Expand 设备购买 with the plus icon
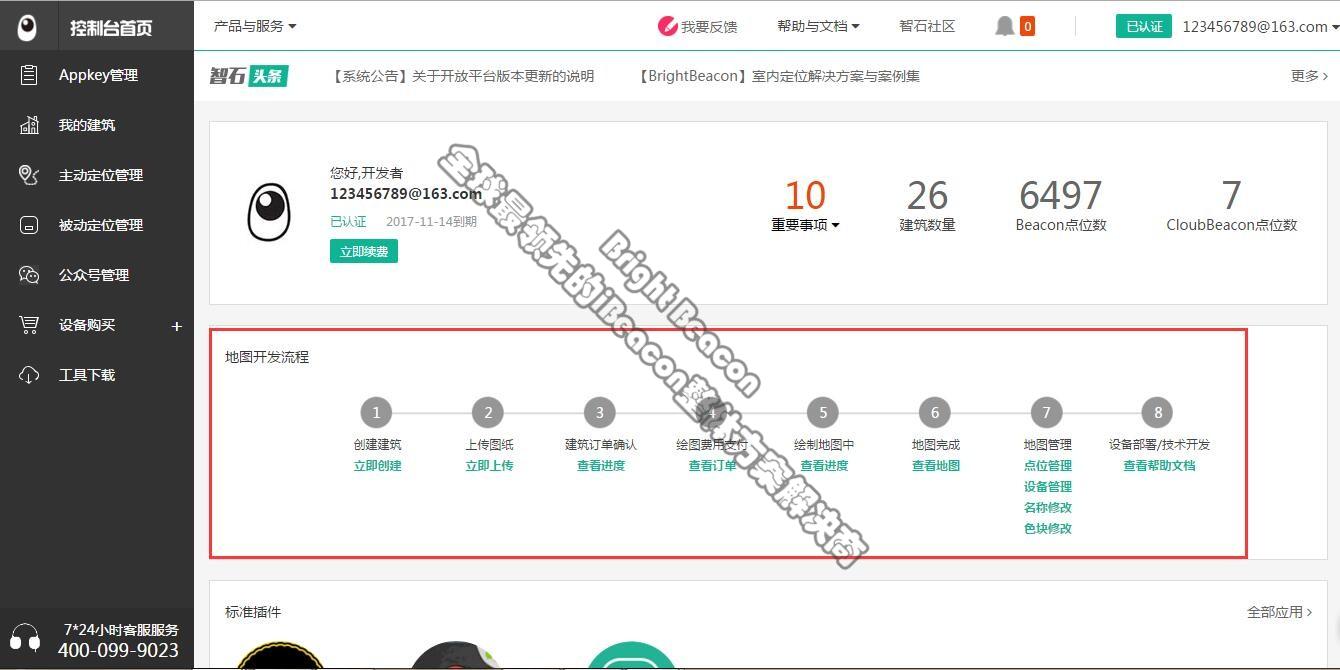The width and height of the screenshot is (1340, 670). pyautogui.click(x=177, y=326)
